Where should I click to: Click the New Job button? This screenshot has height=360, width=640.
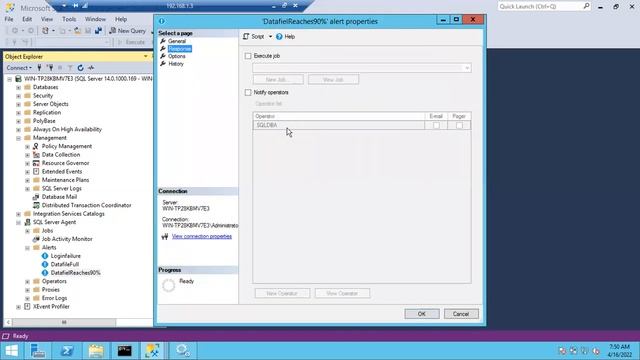pyautogui.click(x=278, y=80)
